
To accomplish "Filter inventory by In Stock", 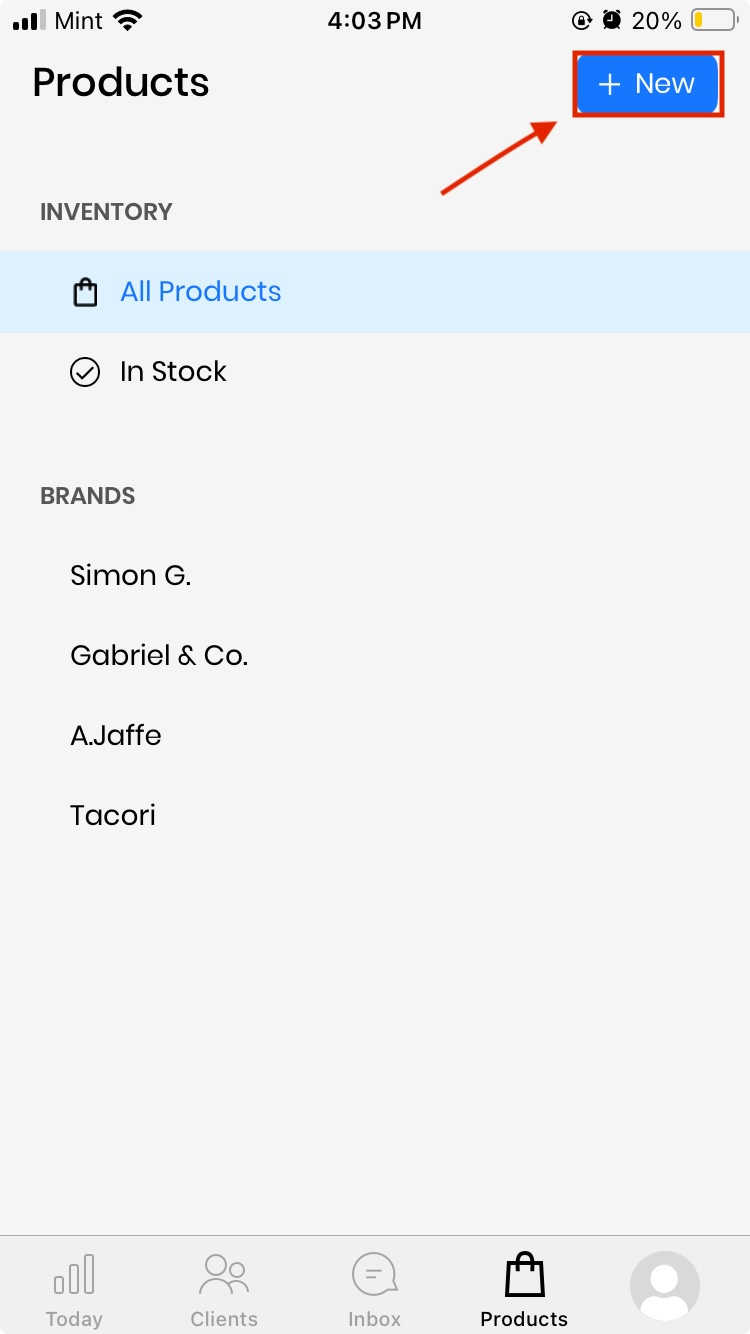I will 173,372.
